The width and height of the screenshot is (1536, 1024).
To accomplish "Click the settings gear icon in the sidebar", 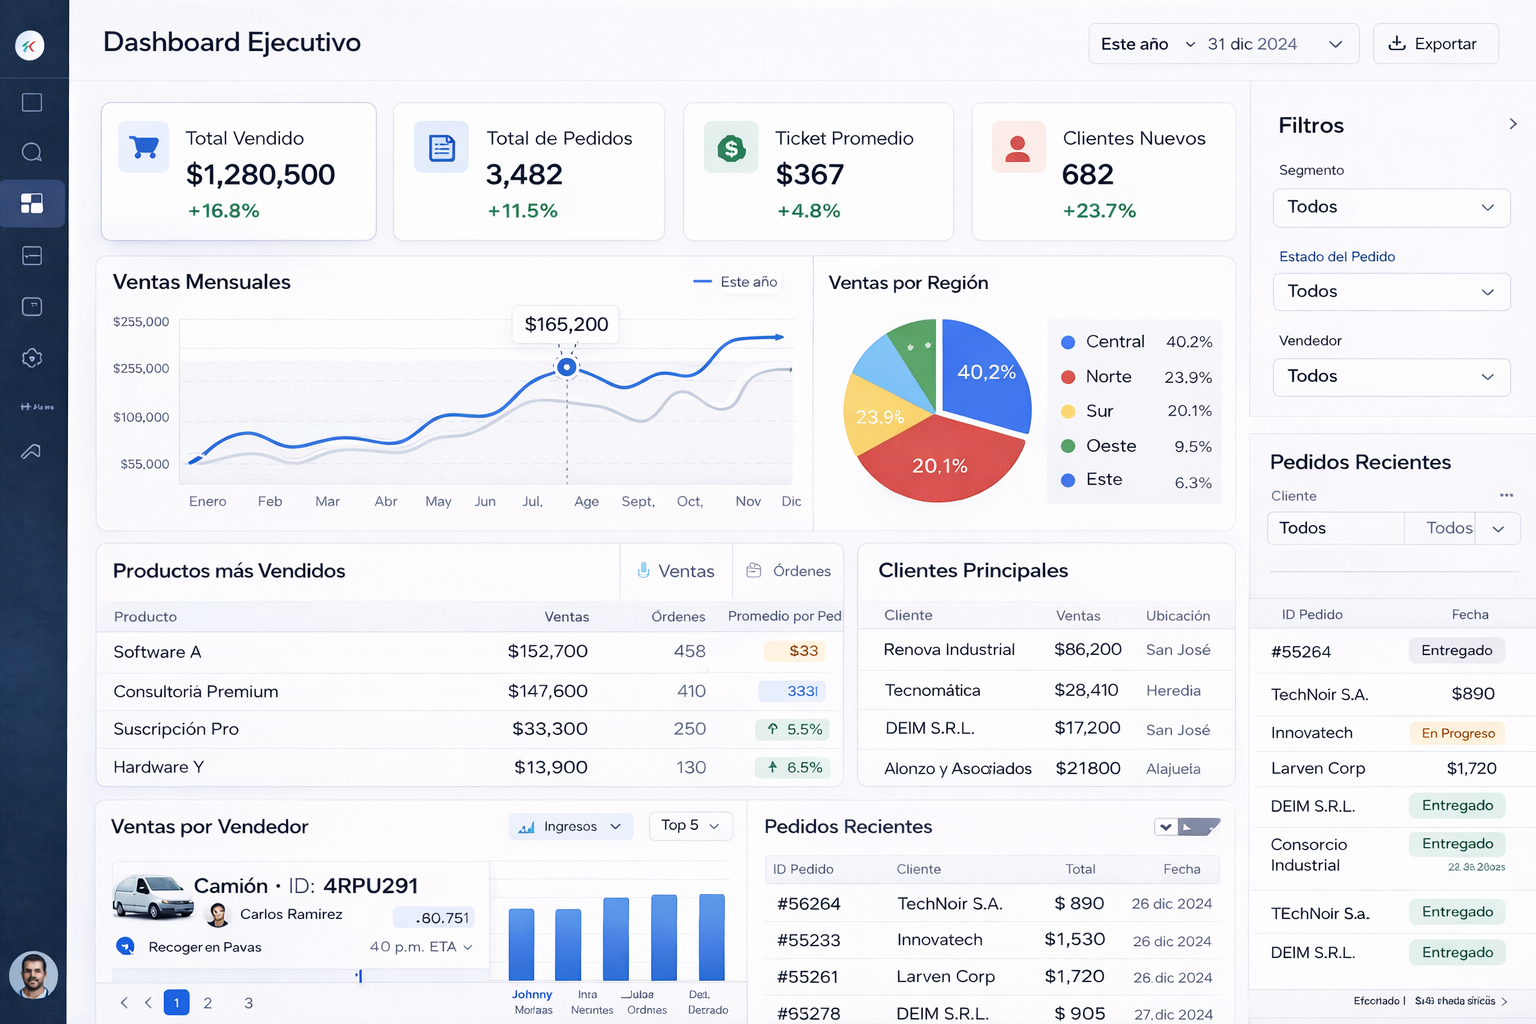I will click(x=31, y=357).
